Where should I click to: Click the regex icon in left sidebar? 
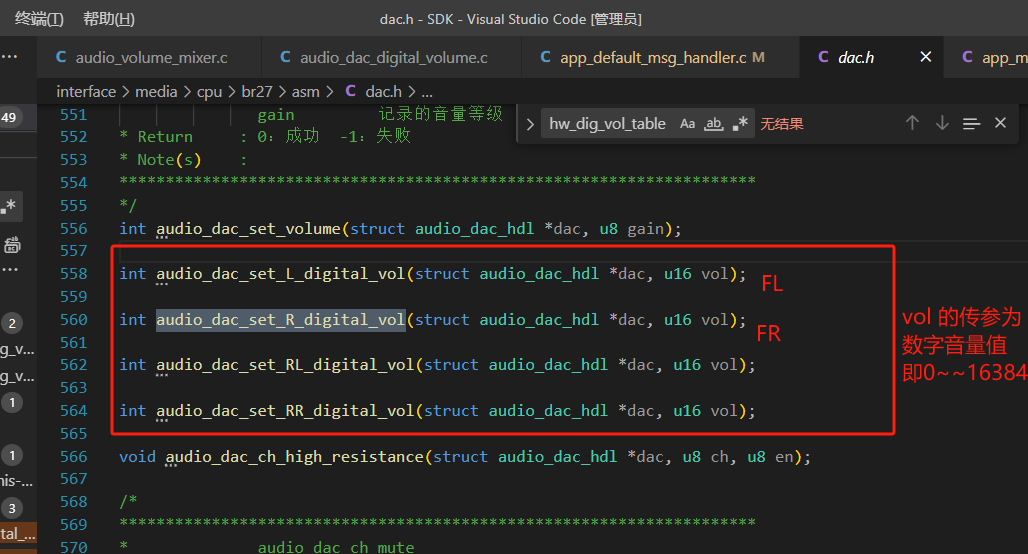click(10, 207)
